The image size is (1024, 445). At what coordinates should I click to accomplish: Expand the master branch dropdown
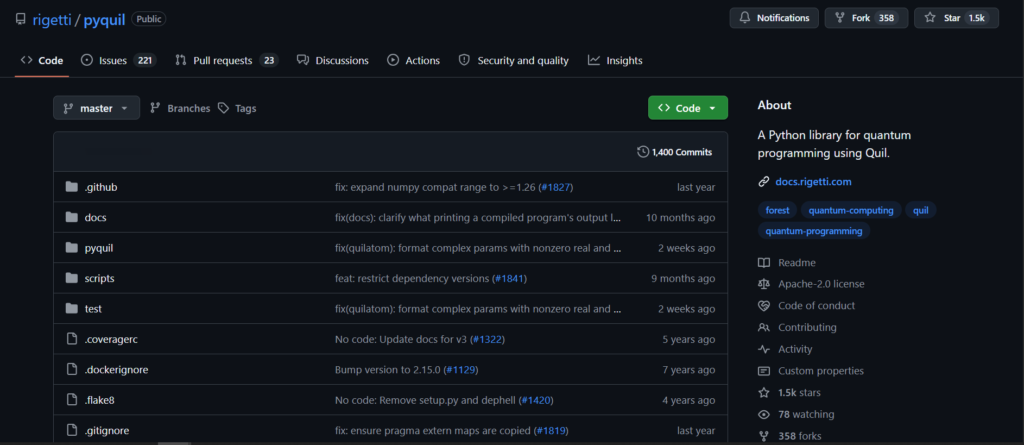click(x=97, y=108)
